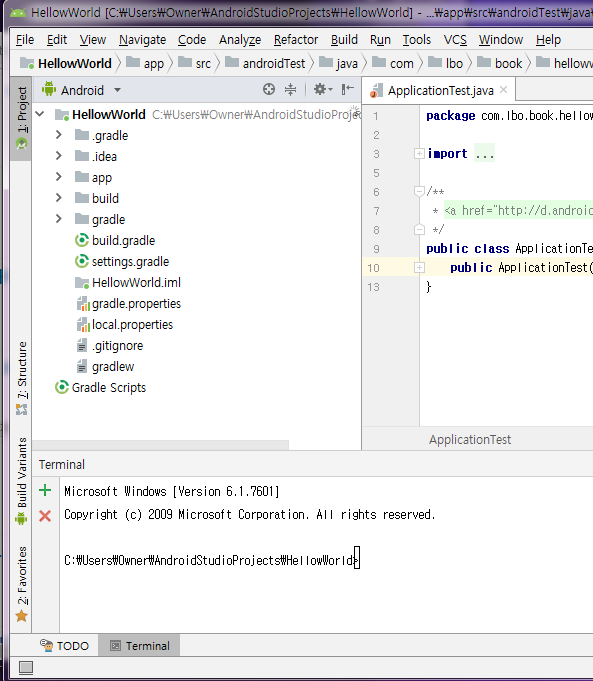
Task: Click the tool window toggle icon at bottom-left
Action: point(26,667)
